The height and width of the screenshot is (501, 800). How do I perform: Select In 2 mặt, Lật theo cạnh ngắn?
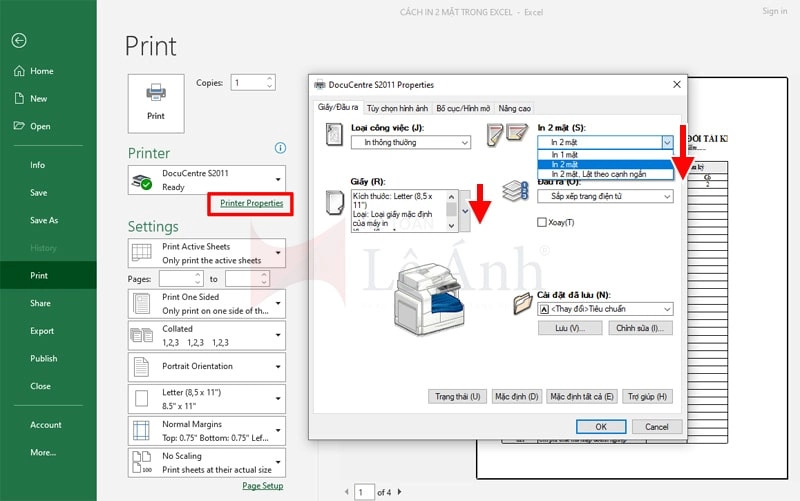[x=605, y=174]
